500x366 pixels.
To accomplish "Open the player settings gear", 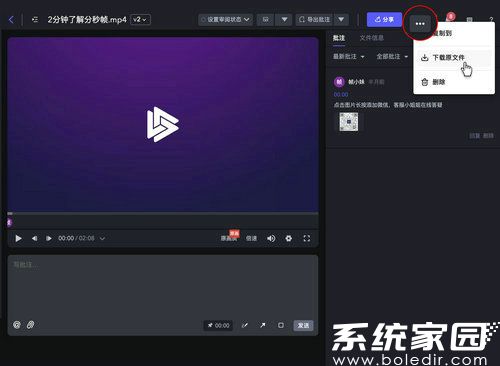I will (289, 238).
